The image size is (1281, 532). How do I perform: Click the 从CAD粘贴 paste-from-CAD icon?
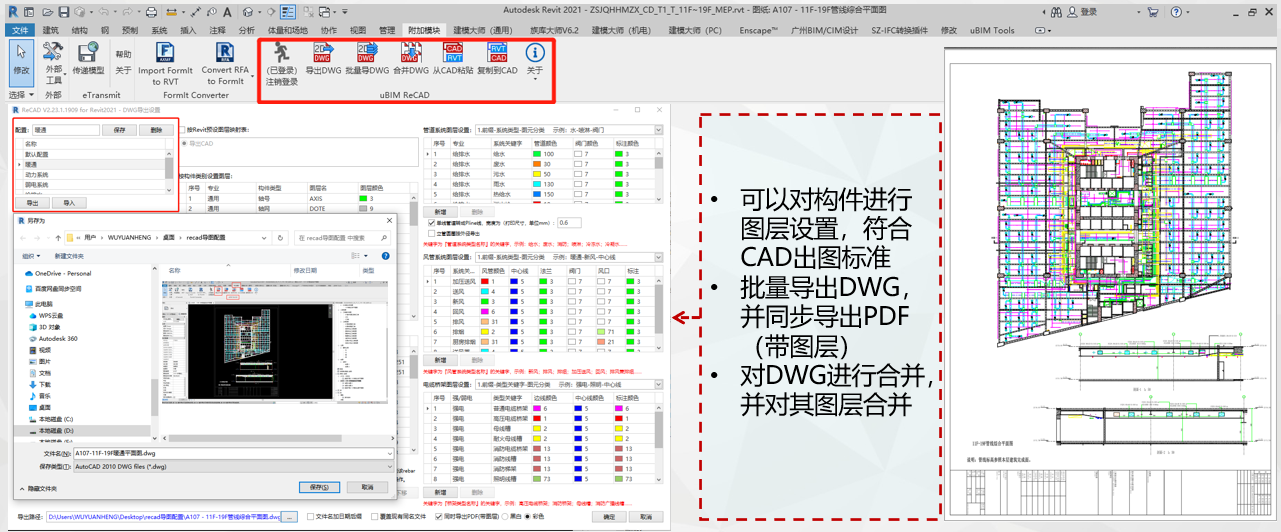pyautogui.click(x=453, y=53)
